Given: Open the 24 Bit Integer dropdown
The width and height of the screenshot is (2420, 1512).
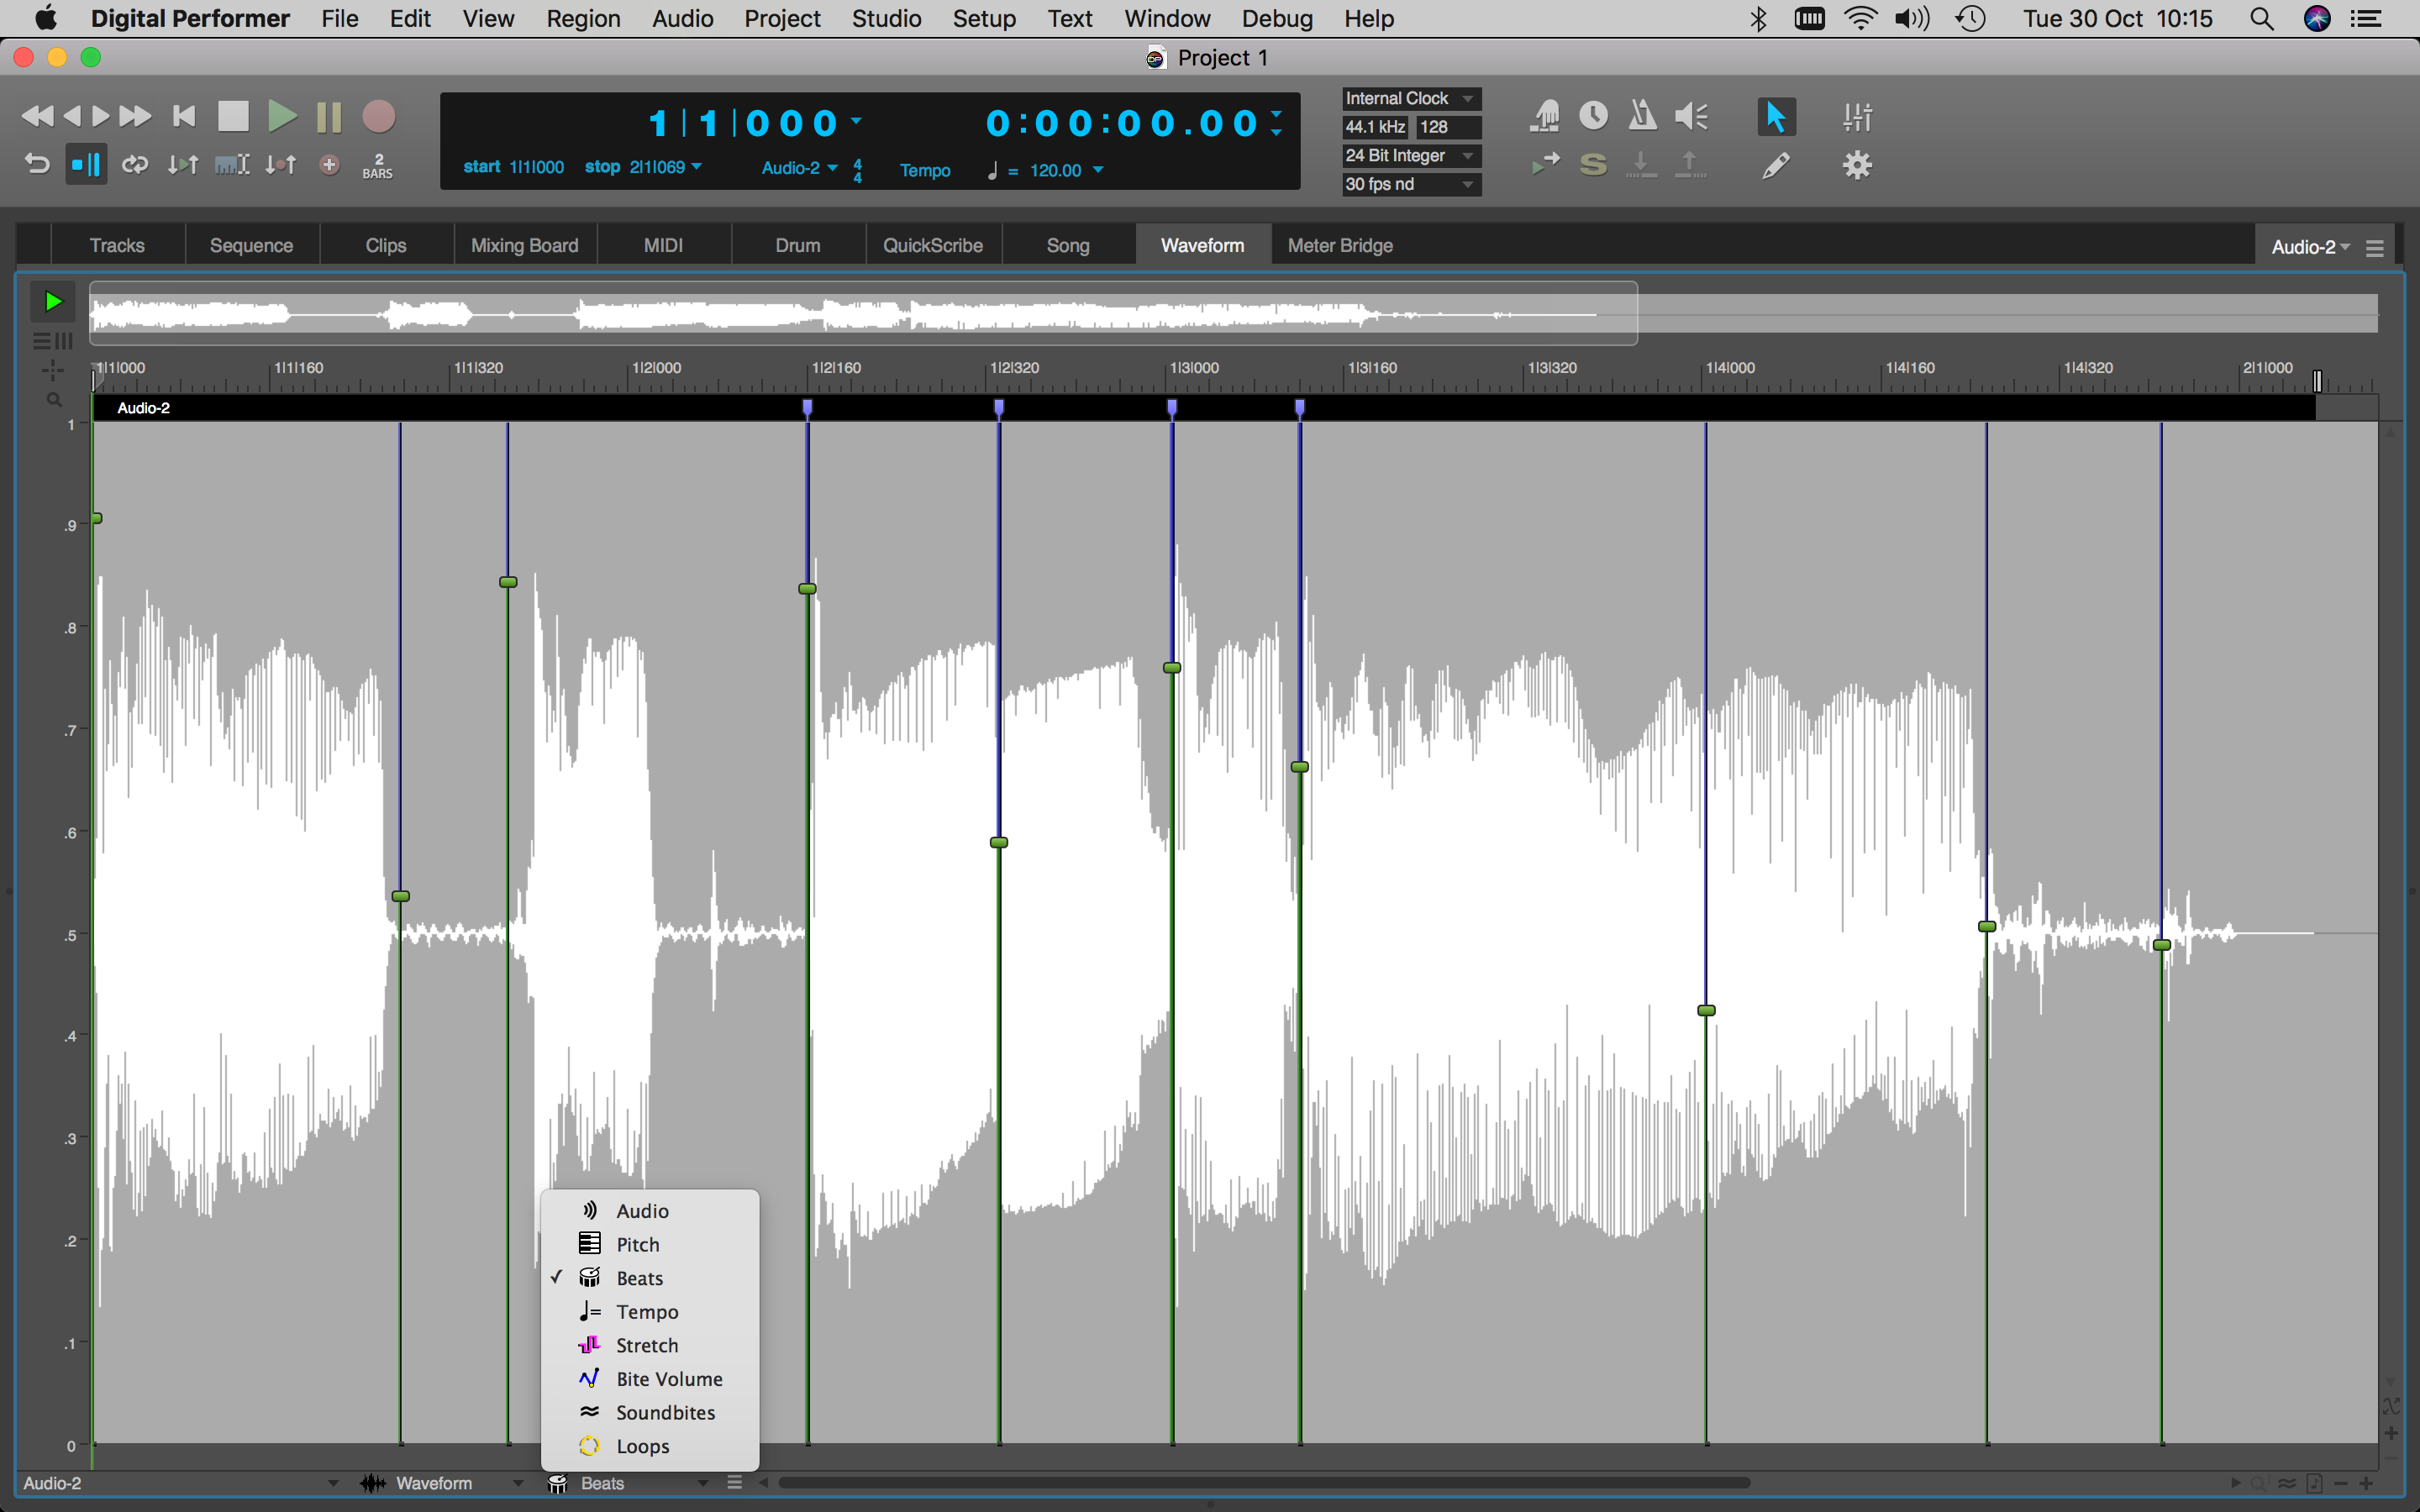Looking at the screenshot, I should 1411,156.
